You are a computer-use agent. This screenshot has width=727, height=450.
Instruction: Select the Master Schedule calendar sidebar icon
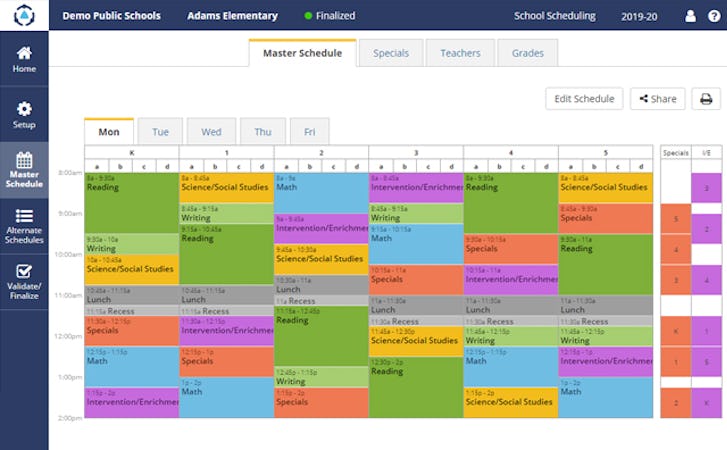point(24,169)
